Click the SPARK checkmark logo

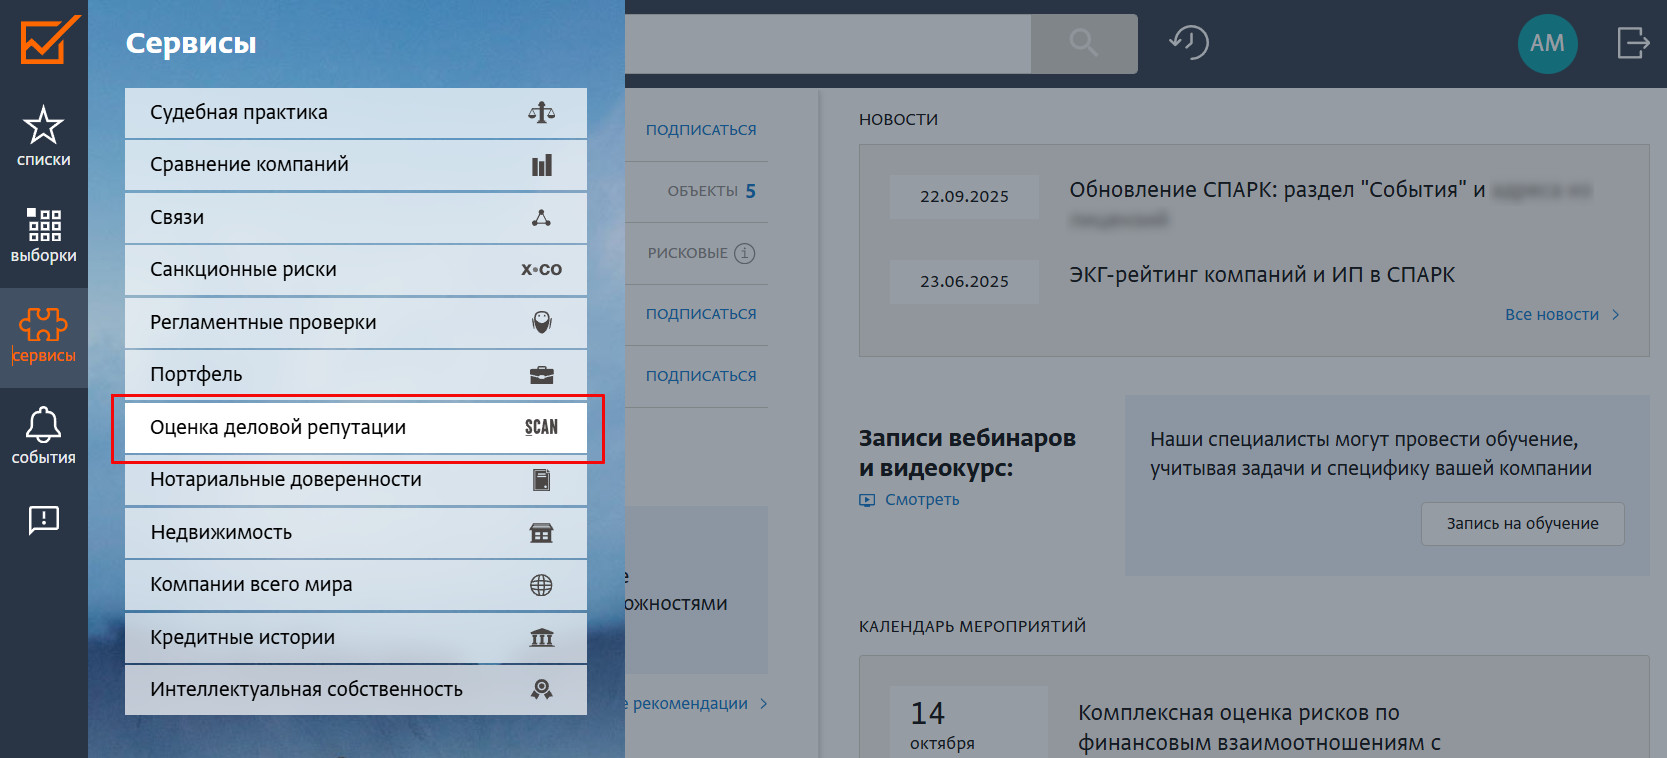pyautogui.click(x=49, y=40)
